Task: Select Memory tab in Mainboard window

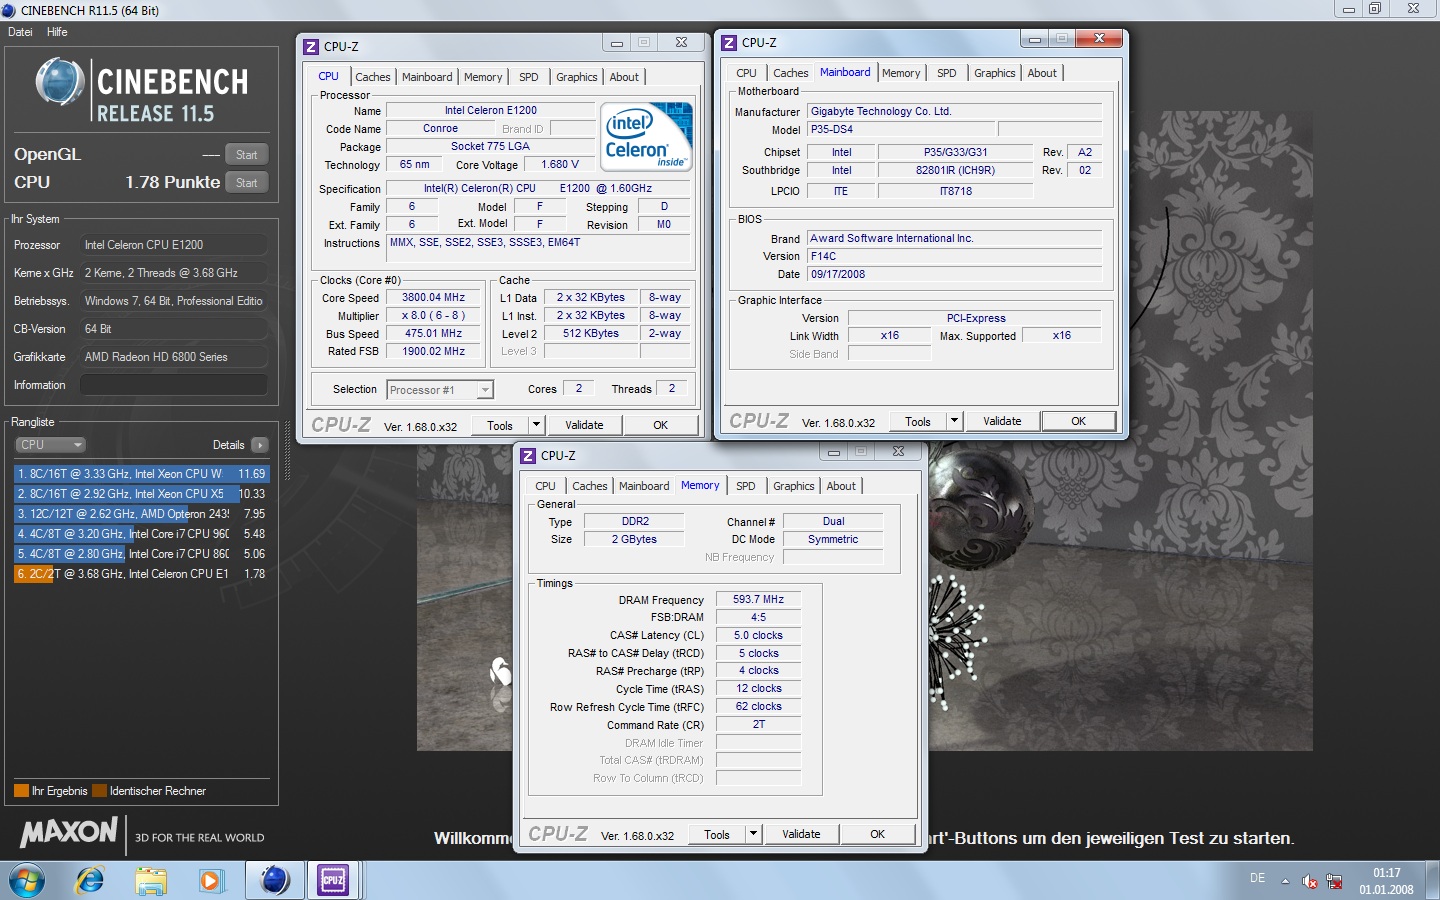Action: (x=901, y=73)
